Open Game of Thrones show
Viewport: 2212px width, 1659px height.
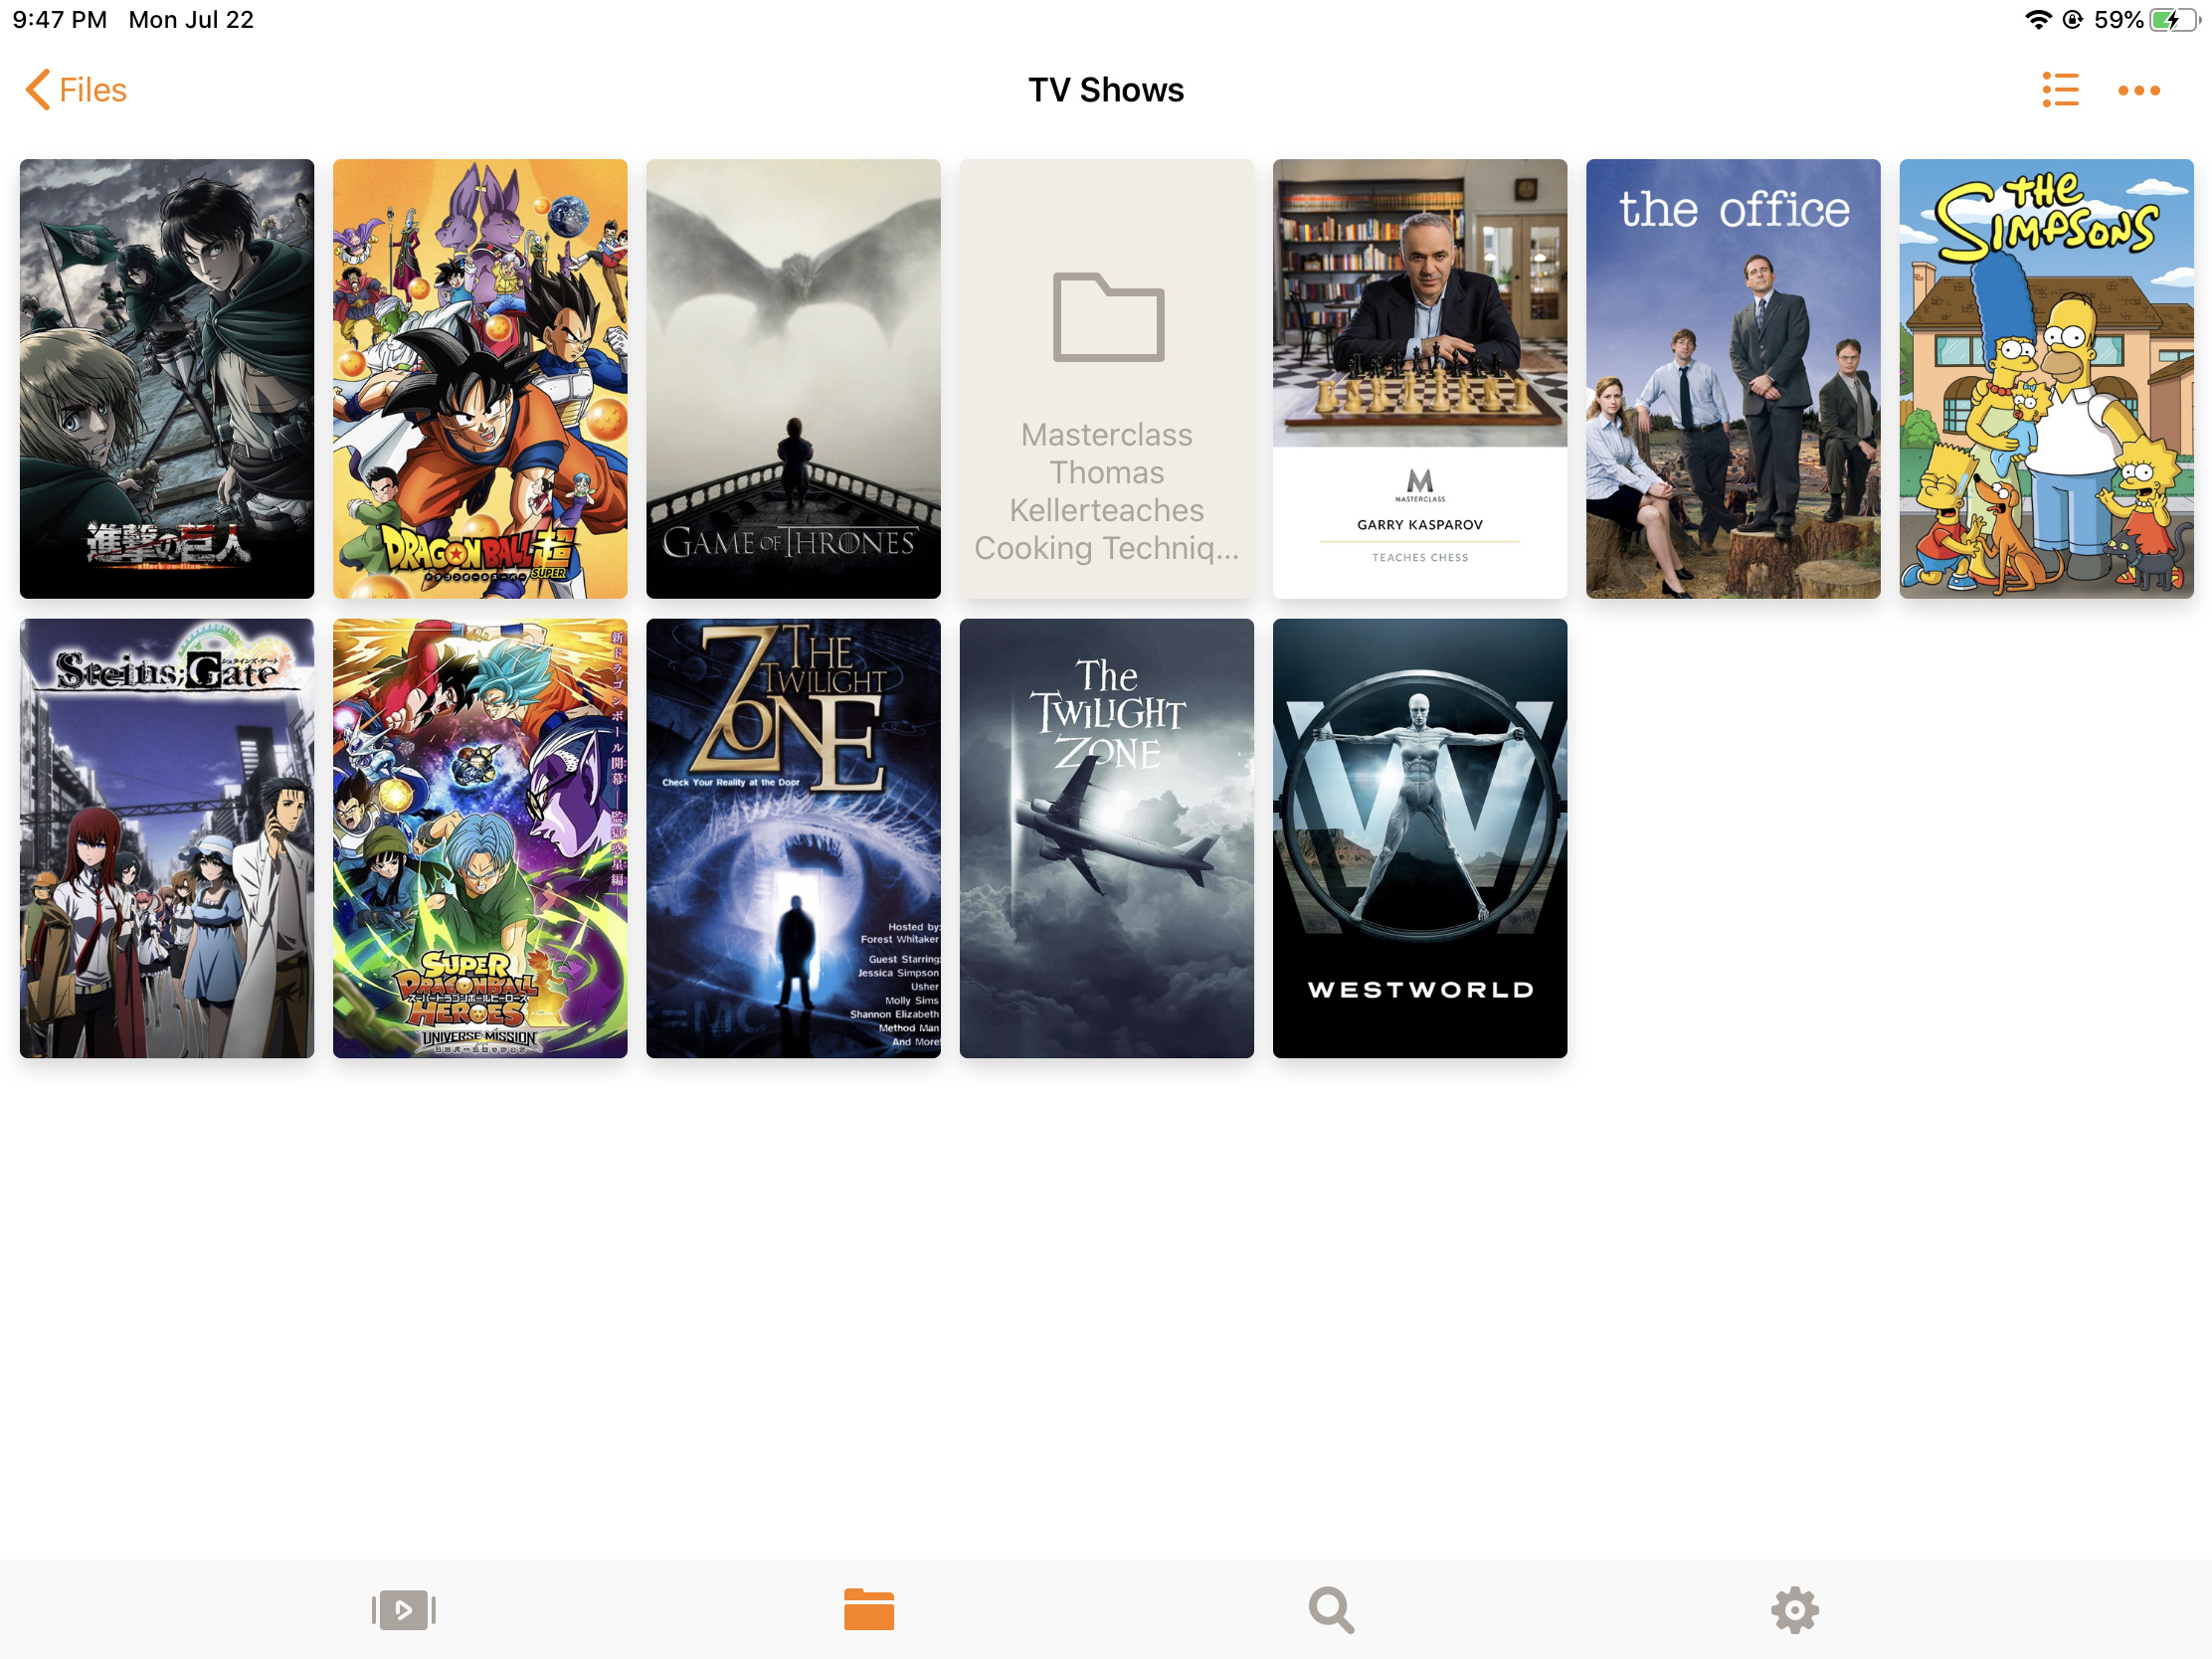point(793,378)
